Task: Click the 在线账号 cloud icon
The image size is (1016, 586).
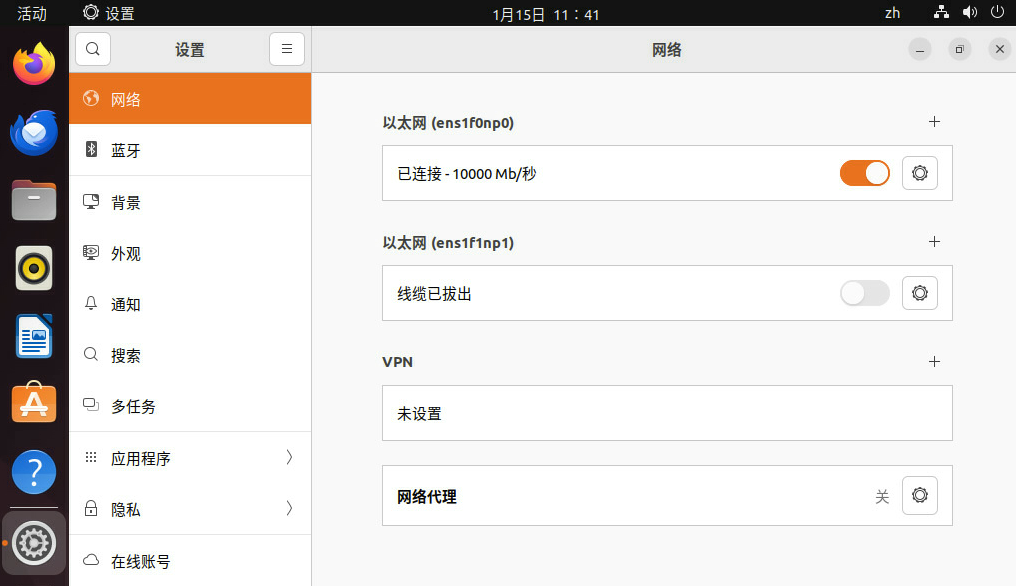Action: pyautogui.click(x=91, y=560)
